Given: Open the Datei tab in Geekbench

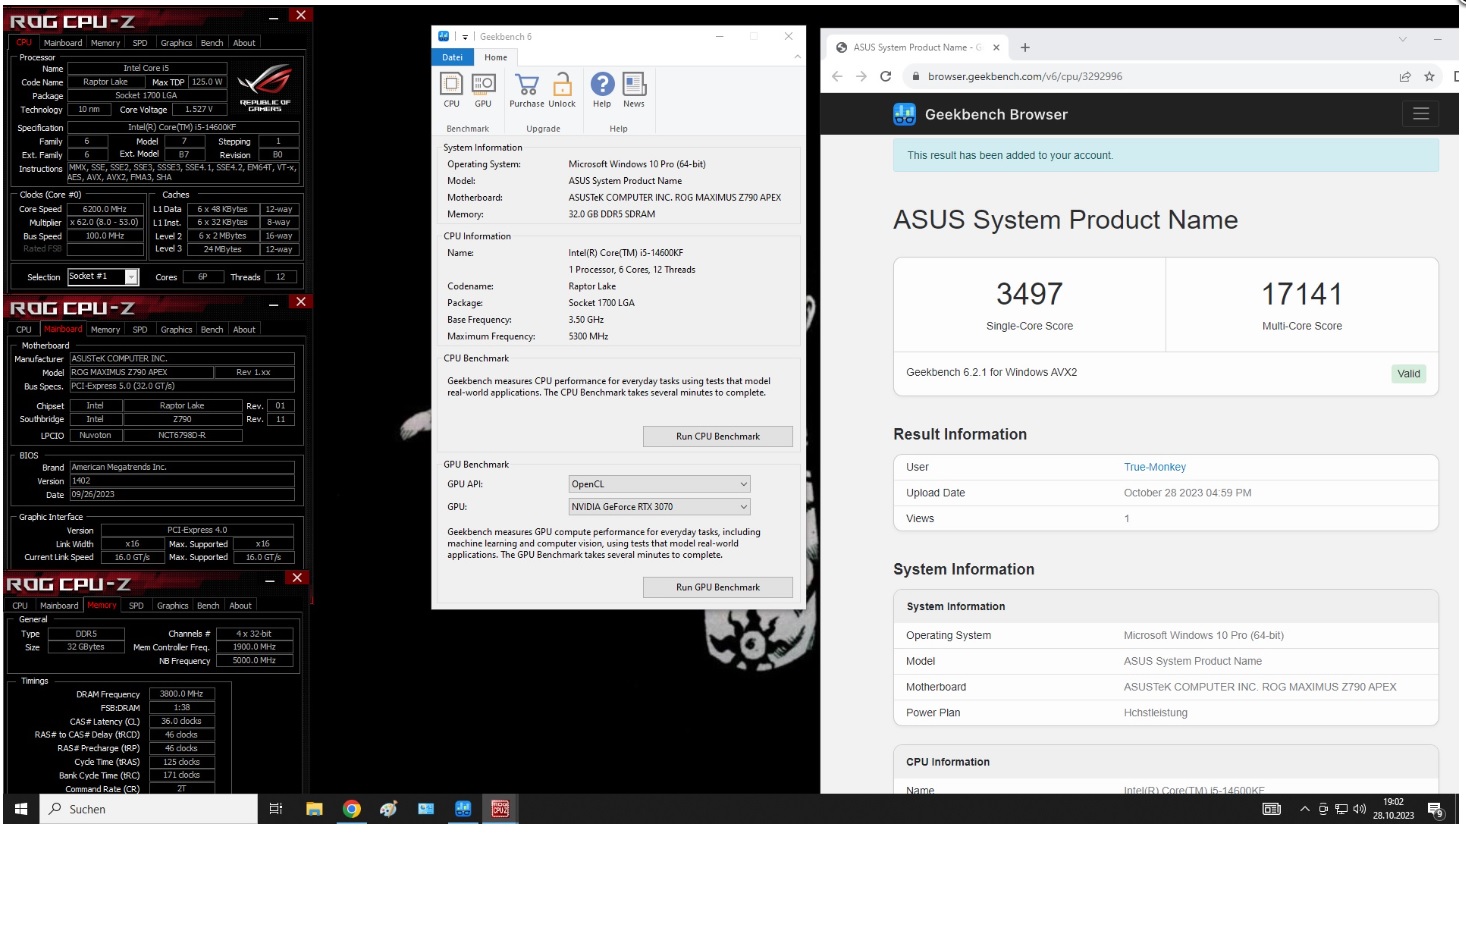Looking at the screenshot, I should point(453,57).
